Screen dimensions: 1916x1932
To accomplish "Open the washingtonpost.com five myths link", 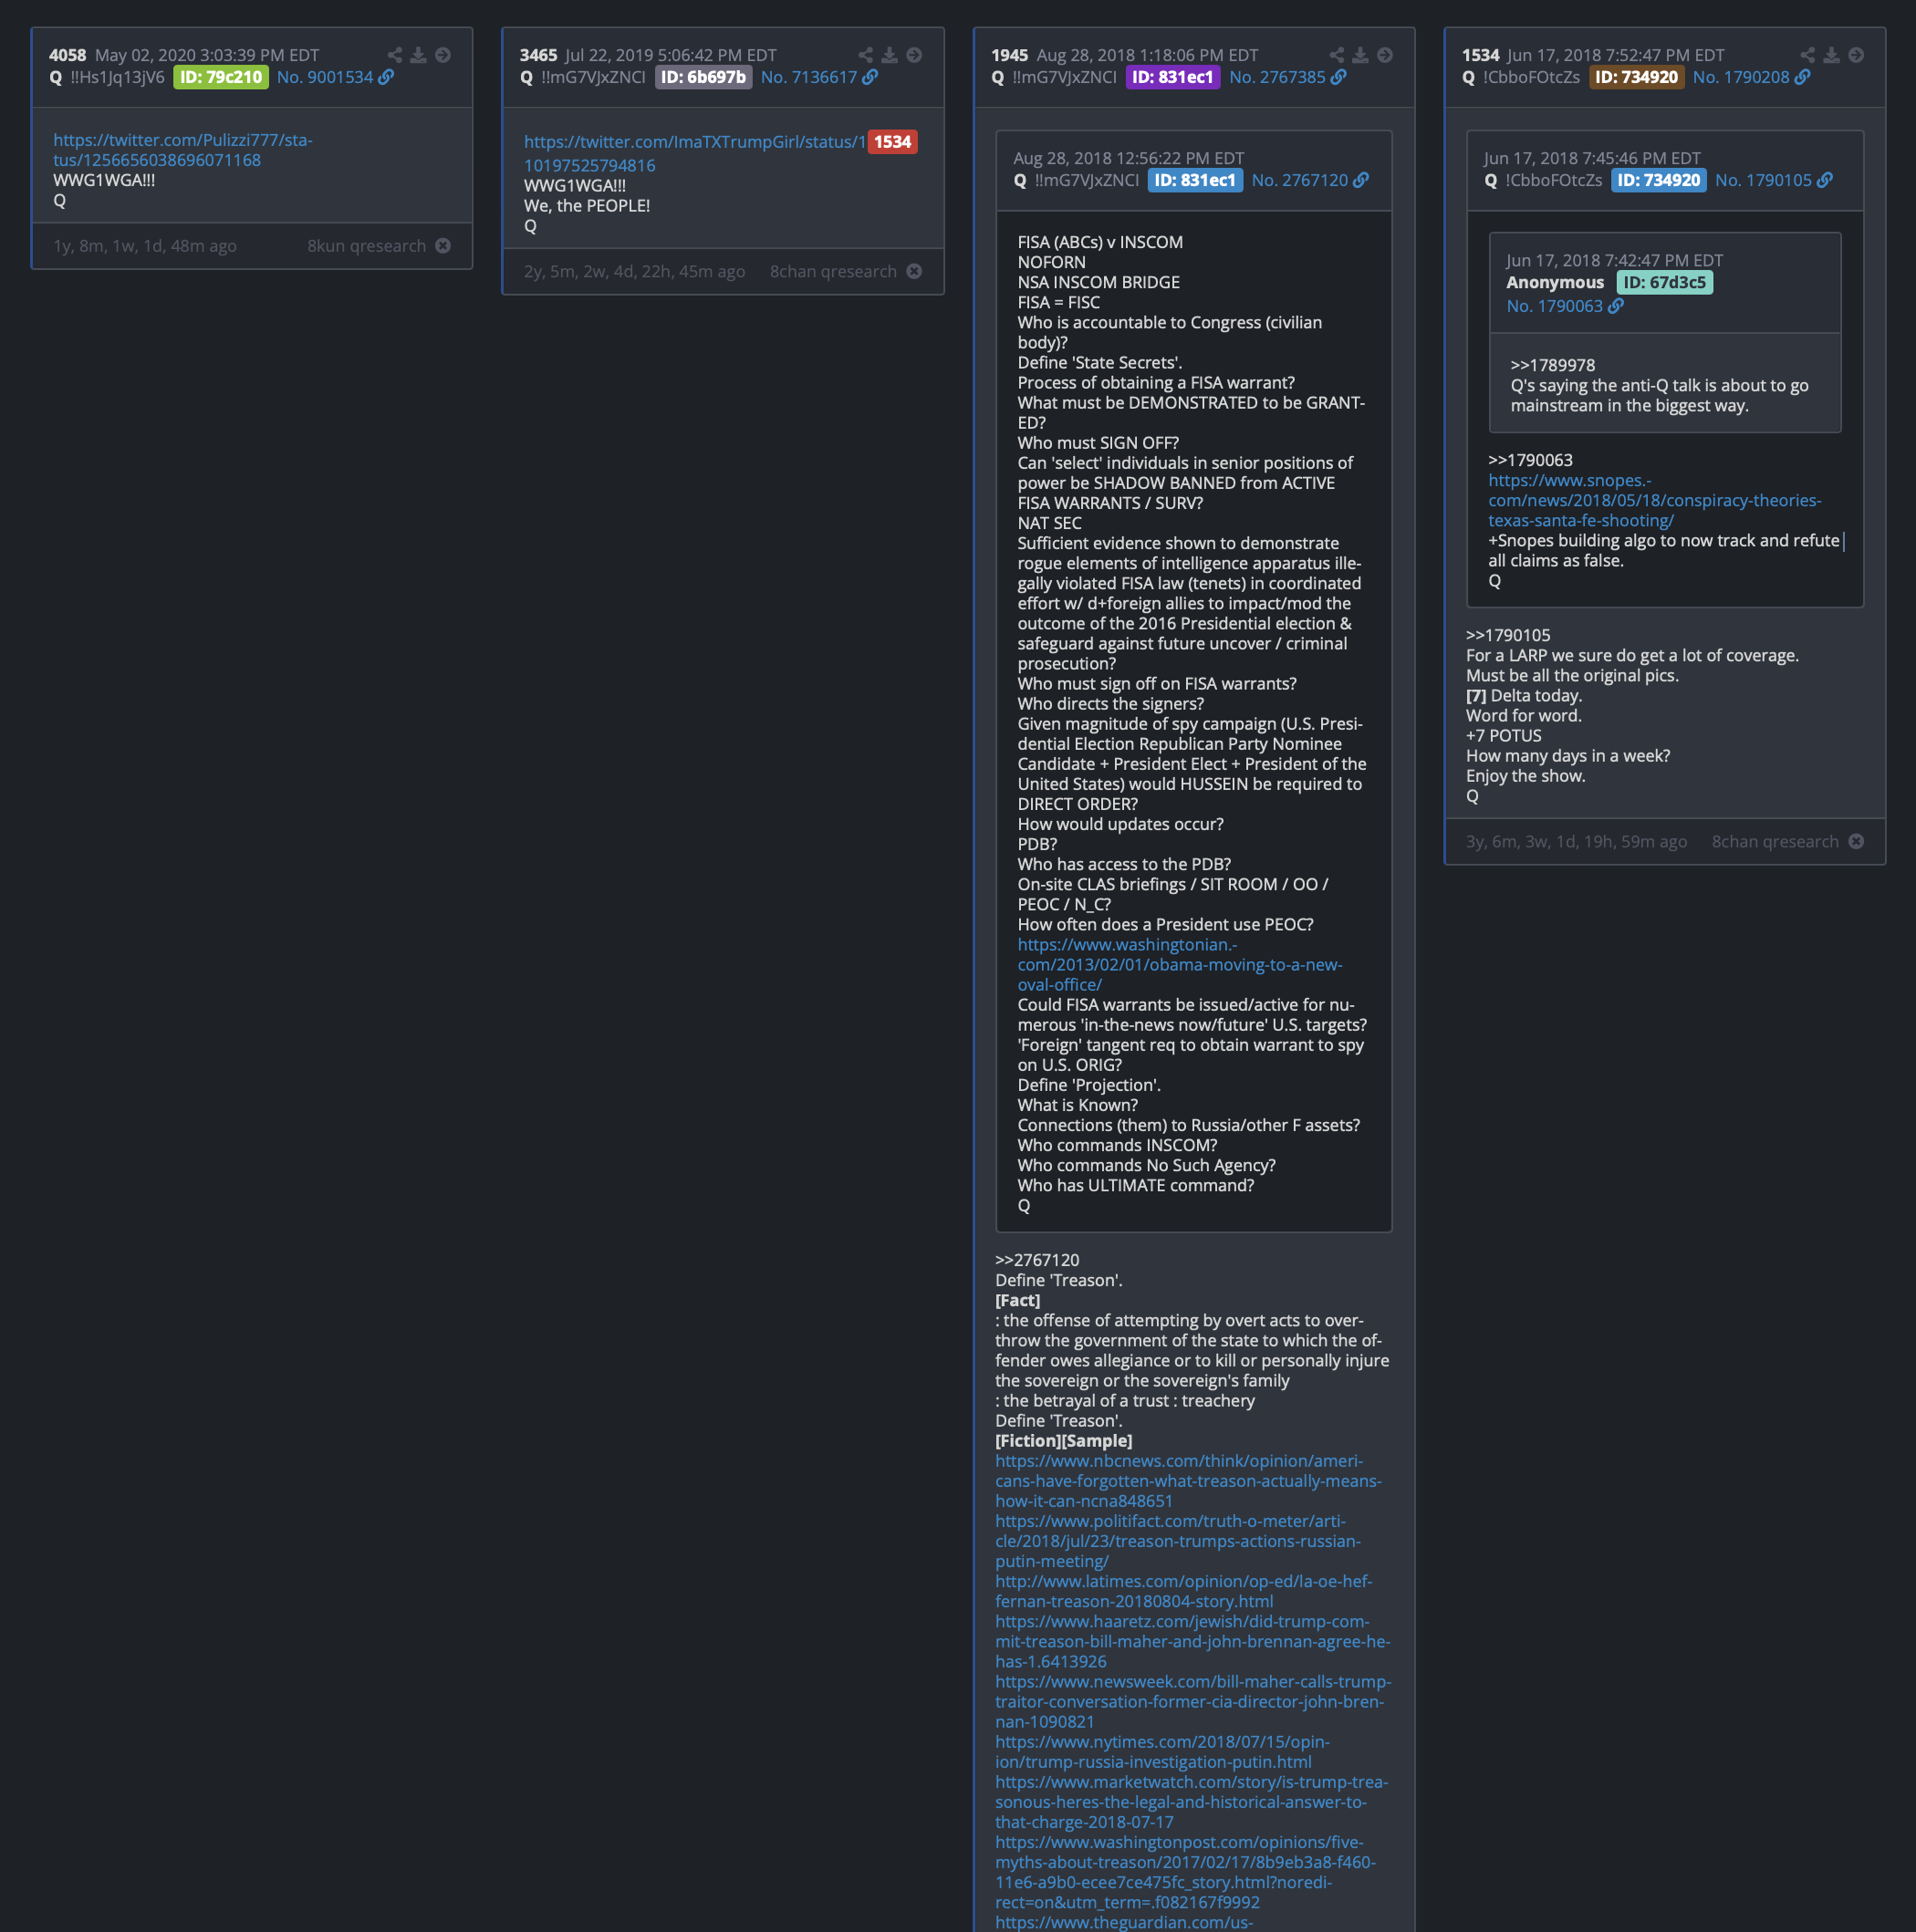I will point(1186,1871).
